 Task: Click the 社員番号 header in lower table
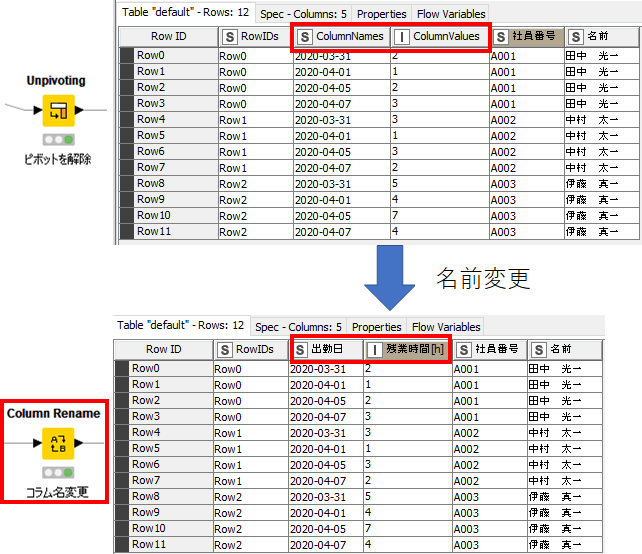pyautogui.click(x=490, y=349)
